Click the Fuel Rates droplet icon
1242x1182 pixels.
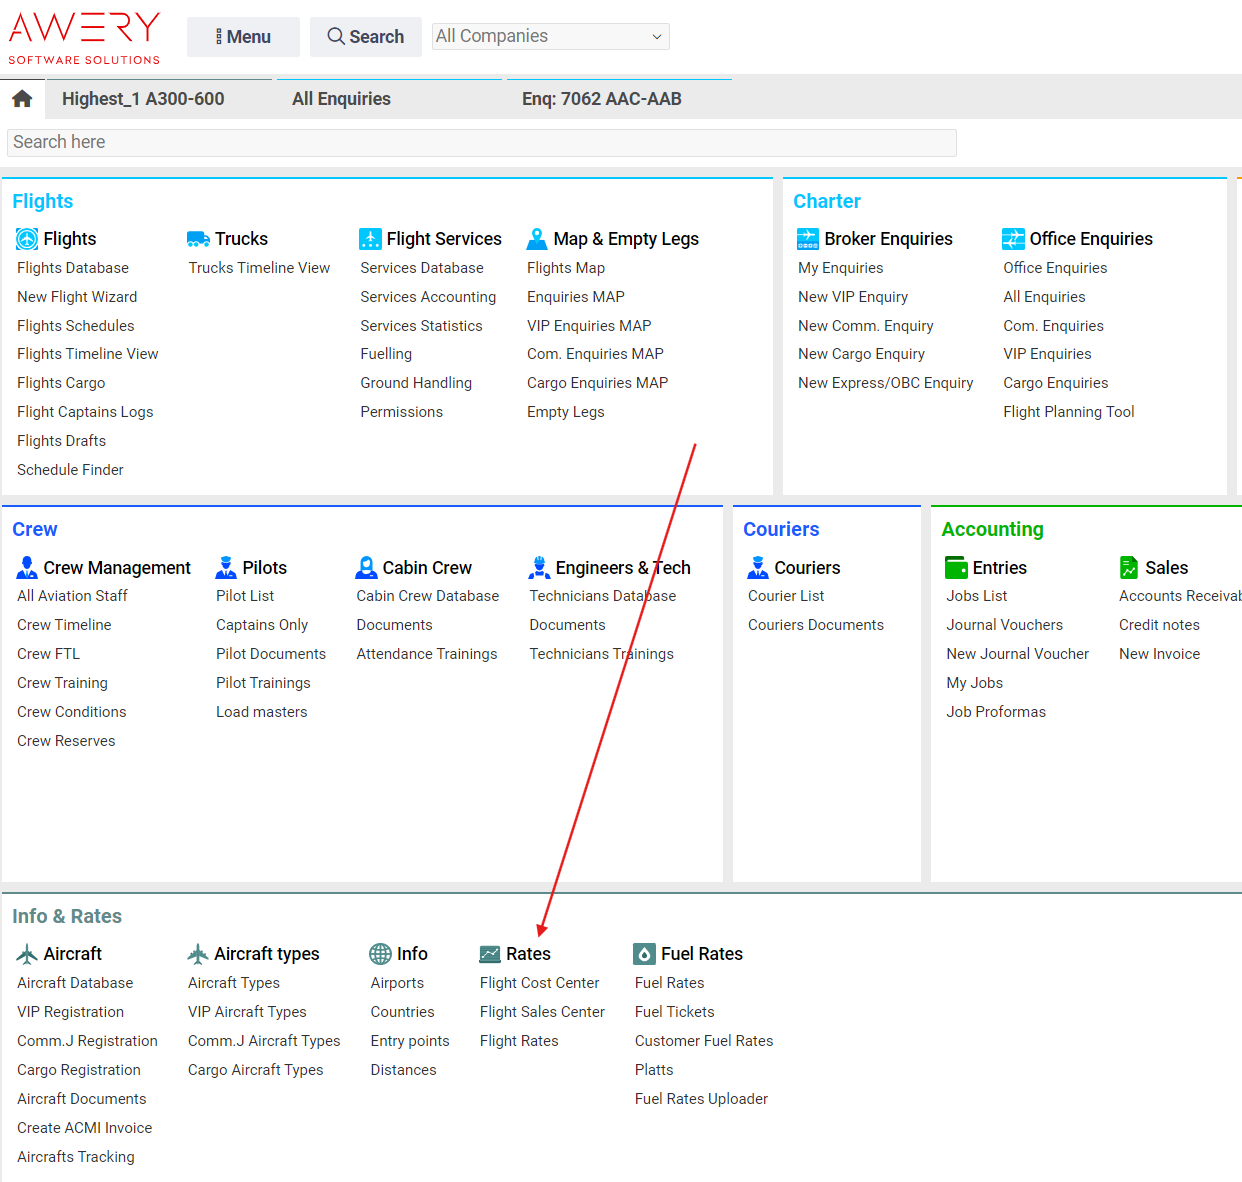point(645,954)
